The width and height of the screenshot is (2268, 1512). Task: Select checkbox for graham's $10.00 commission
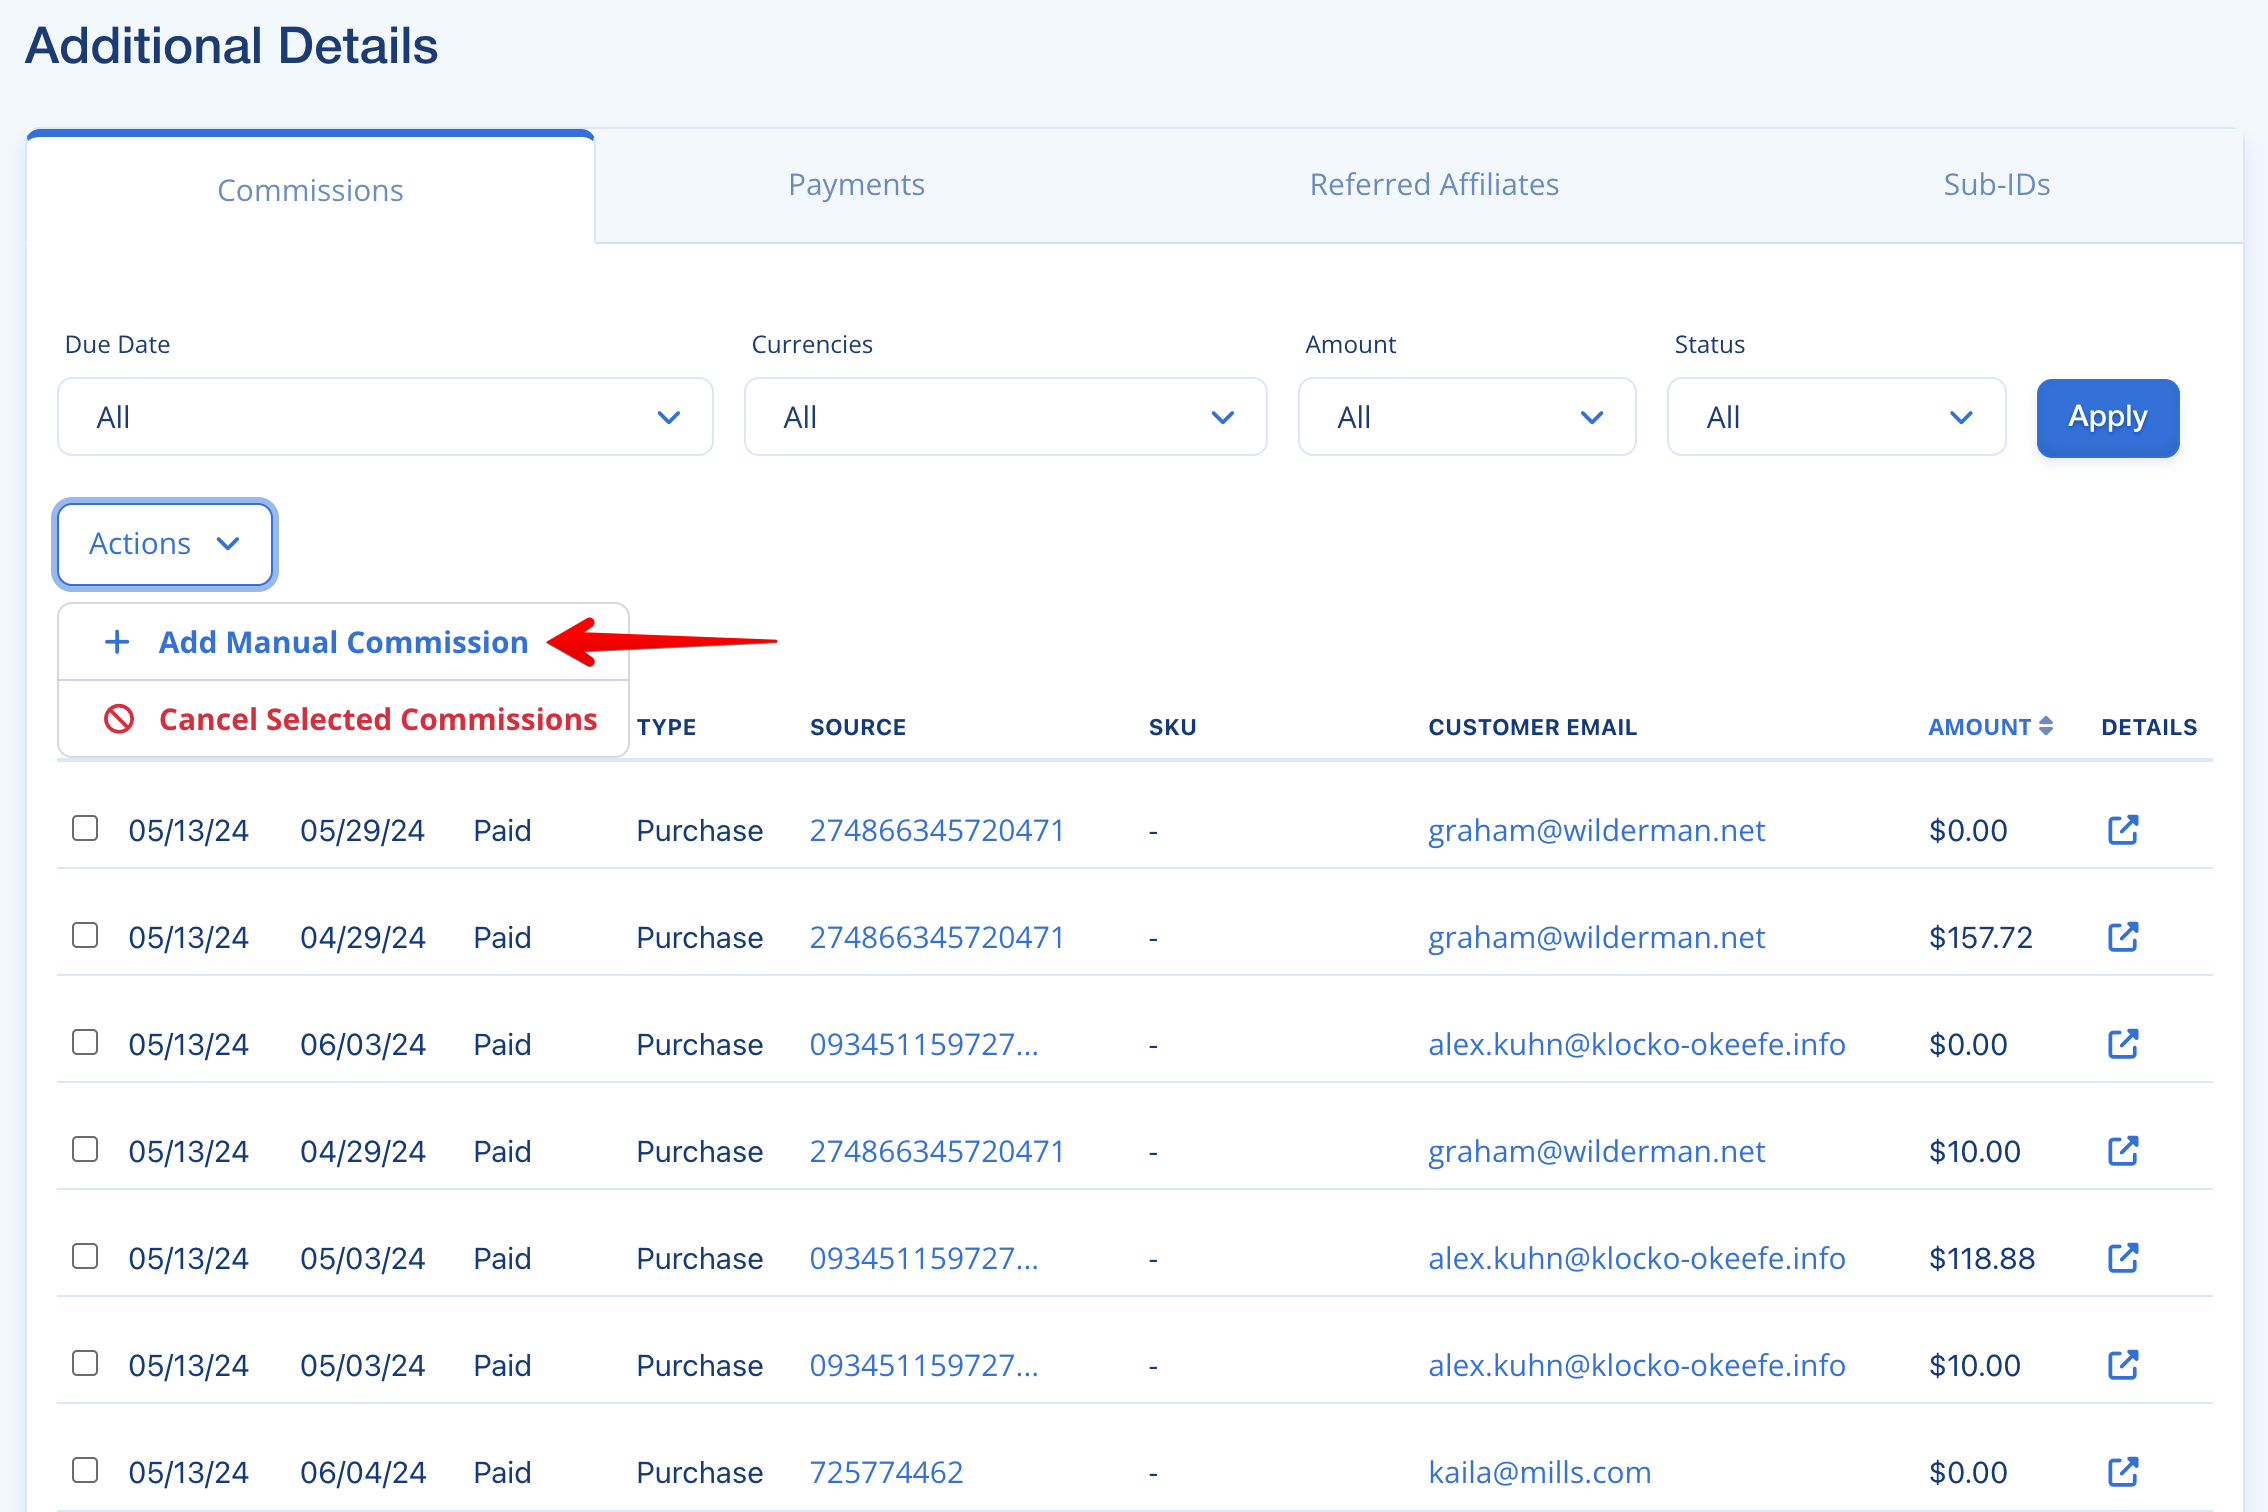(x=85, y=1149)
